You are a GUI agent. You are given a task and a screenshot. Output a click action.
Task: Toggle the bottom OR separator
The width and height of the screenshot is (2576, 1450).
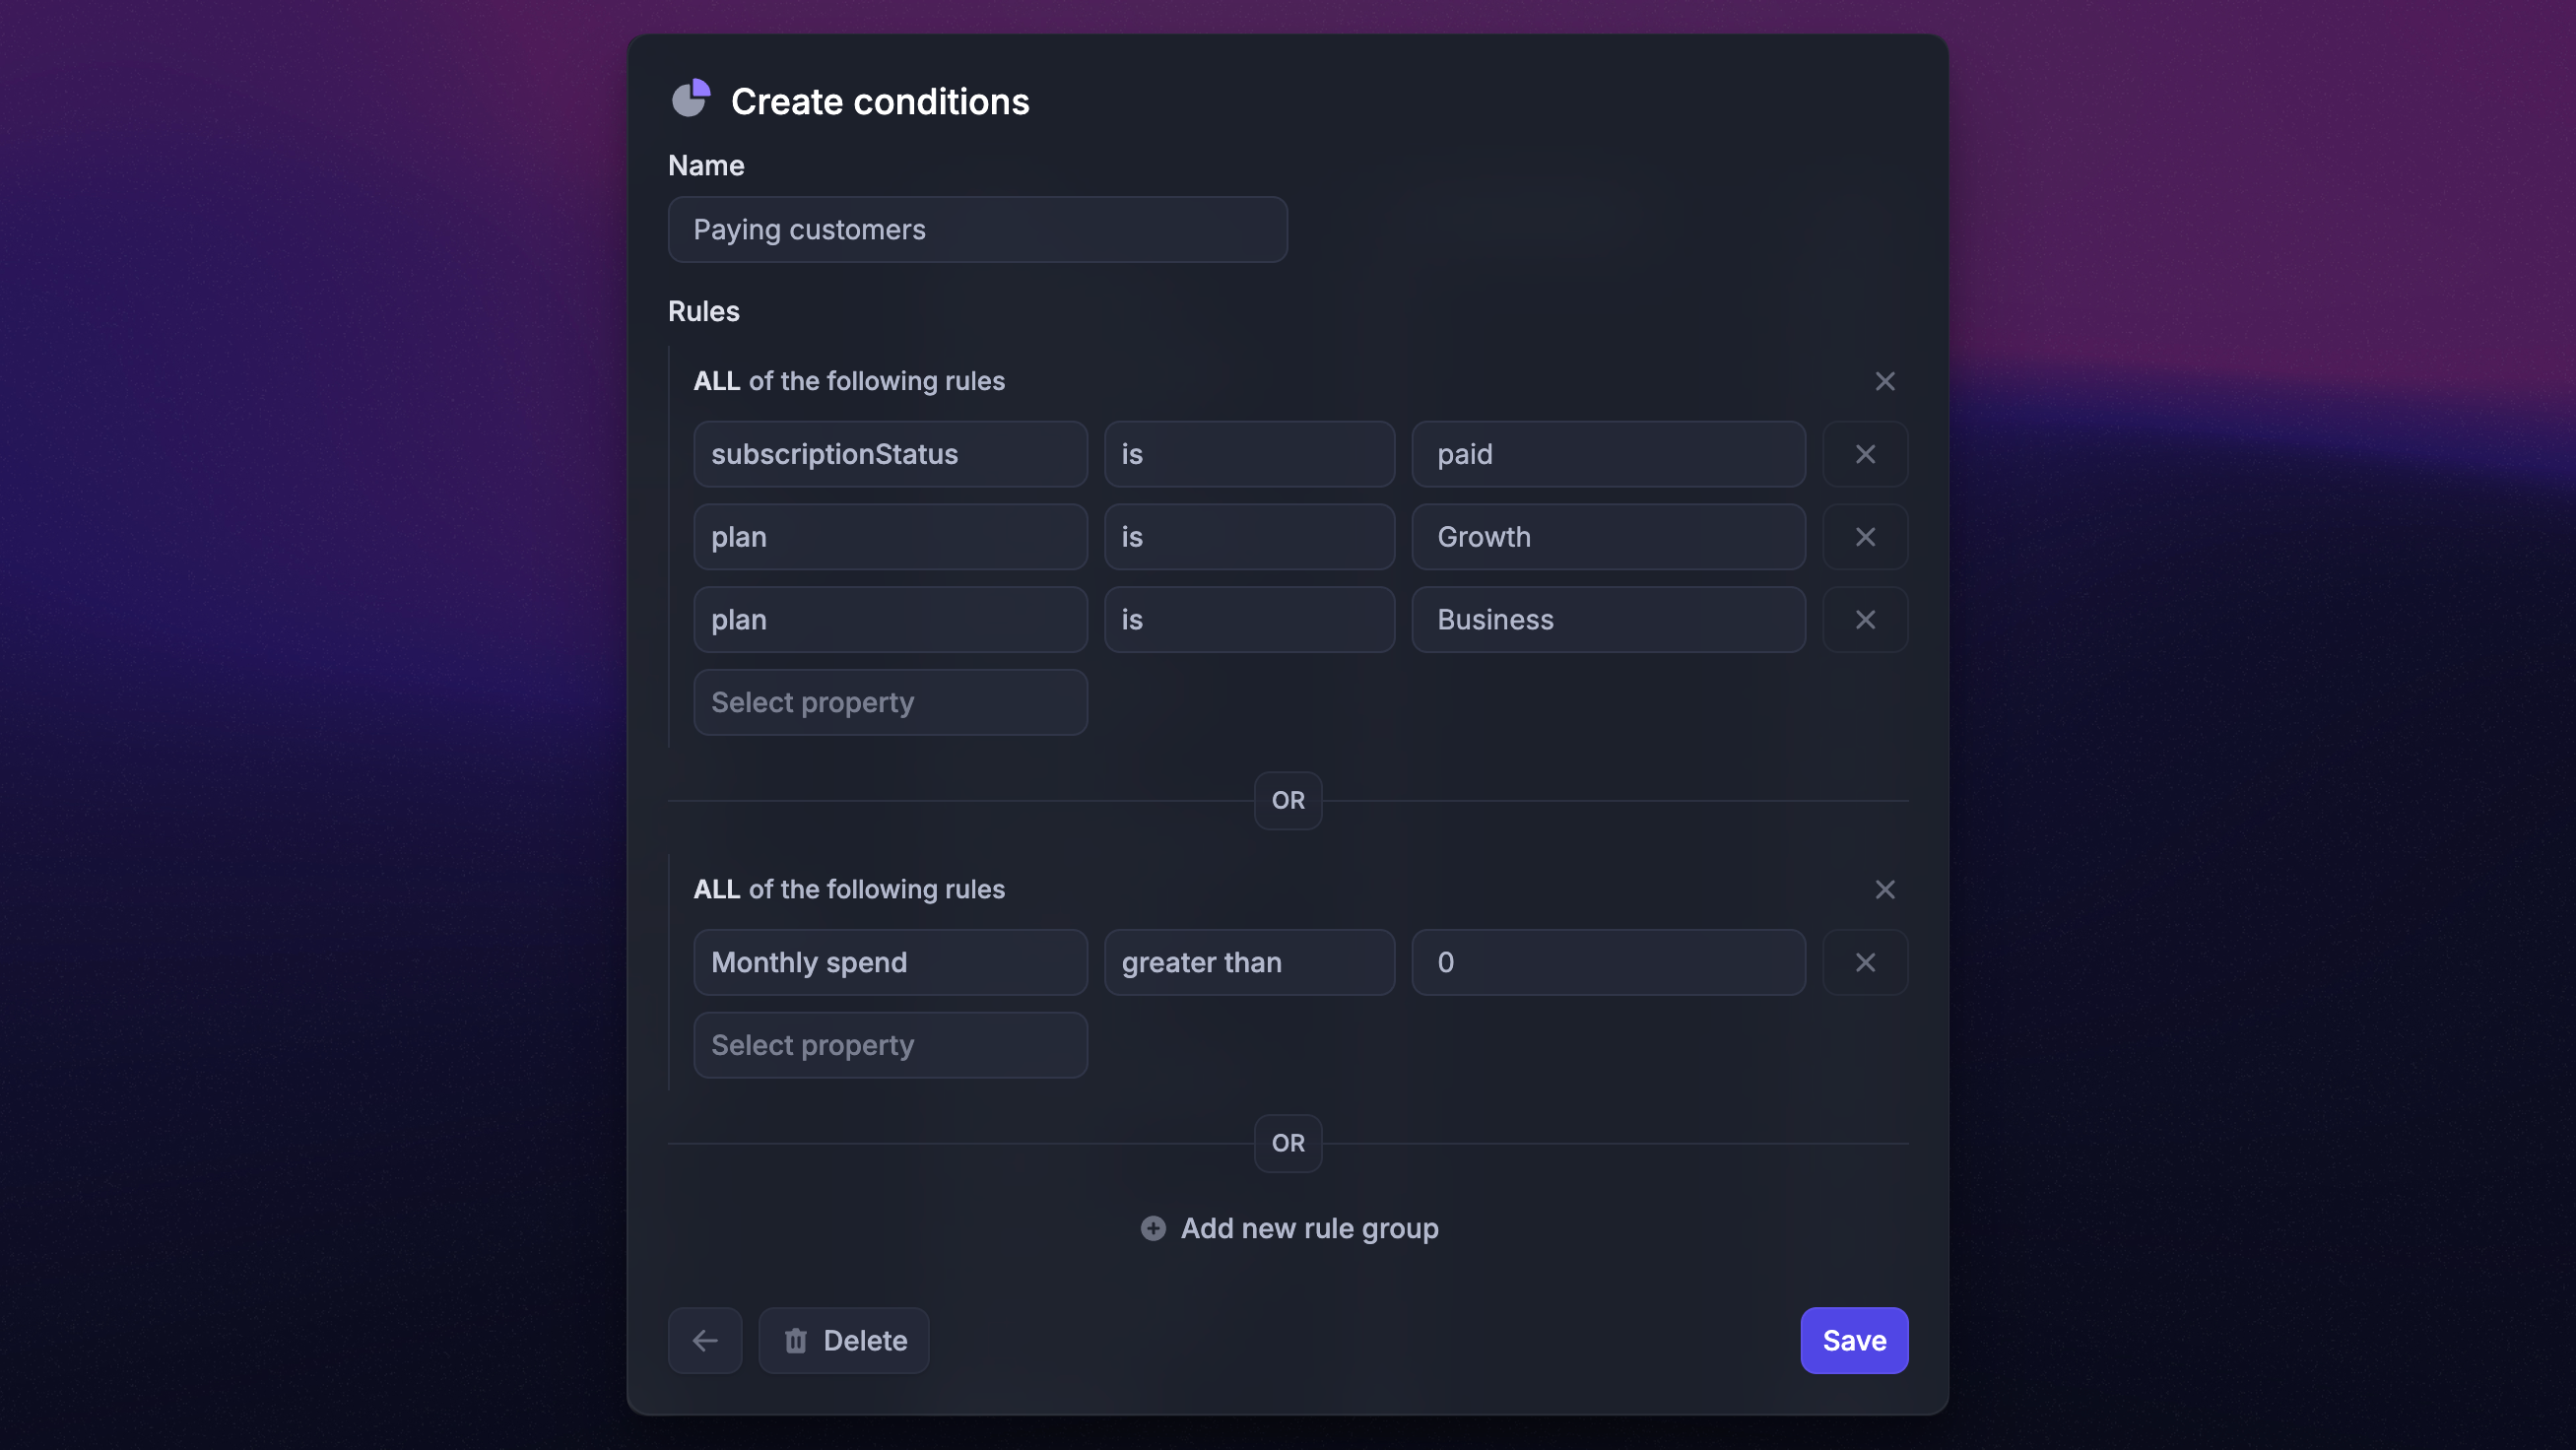(1287, 1143)
